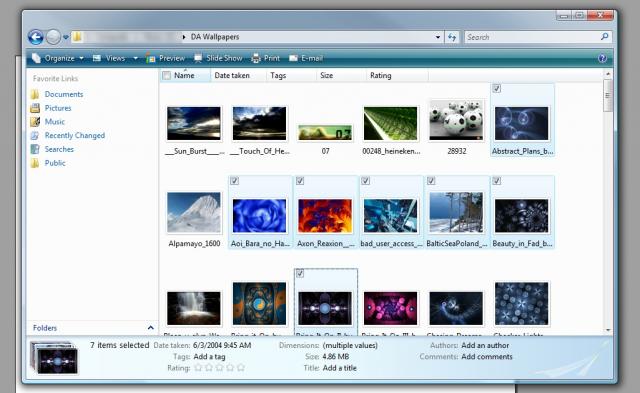Start the Slide Show
Viewport: 640px width, 393px height.
pos(218,58)
